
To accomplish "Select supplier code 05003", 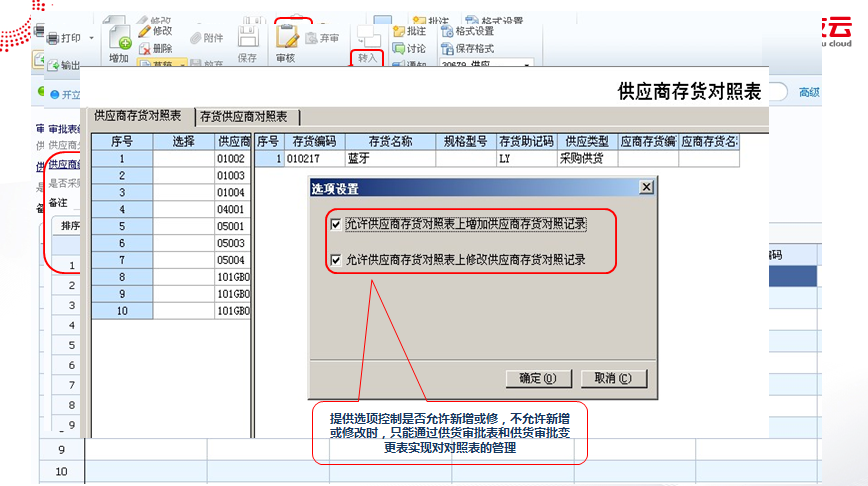I will (x=232, y=243).
